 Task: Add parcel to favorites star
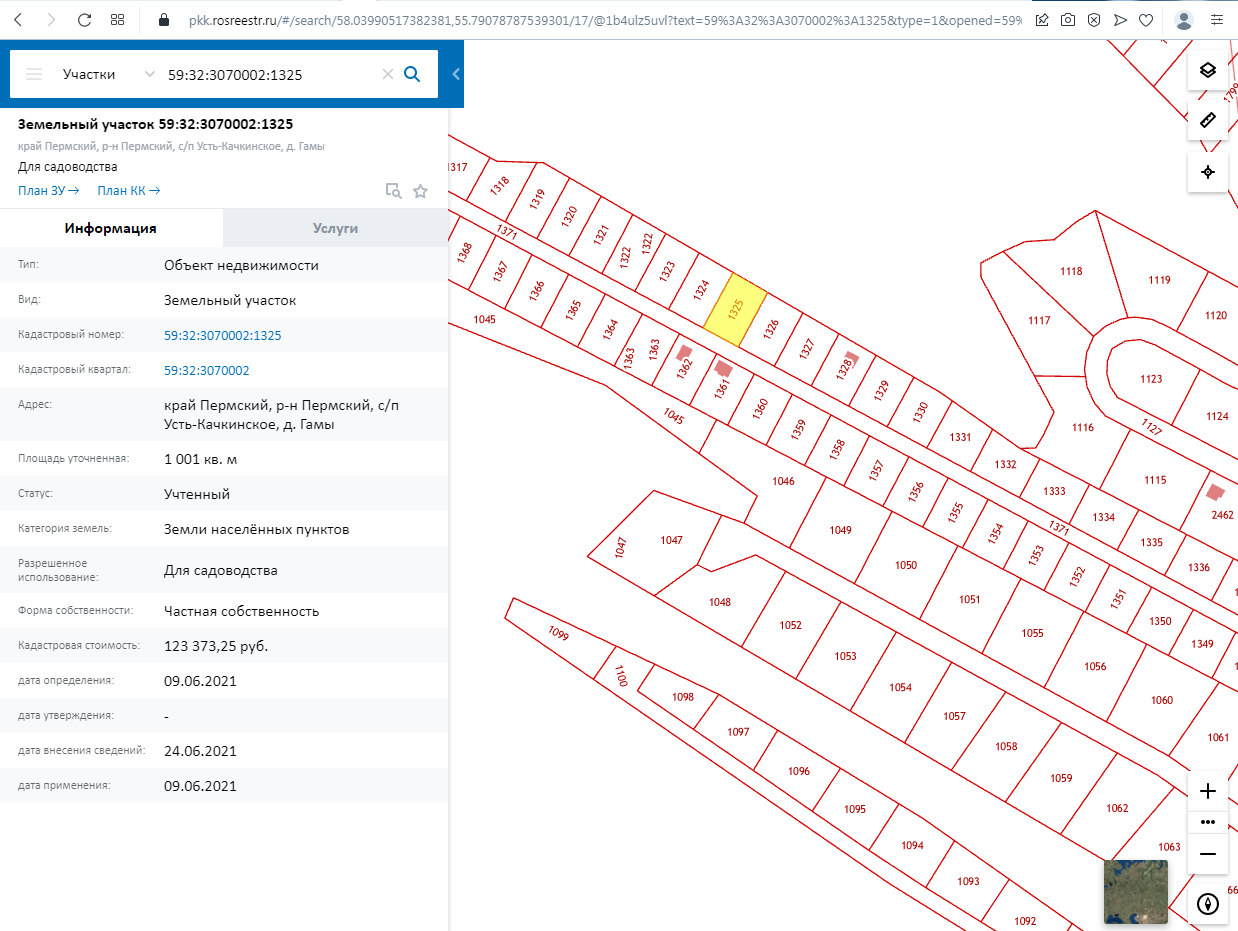tap(420, 191)
